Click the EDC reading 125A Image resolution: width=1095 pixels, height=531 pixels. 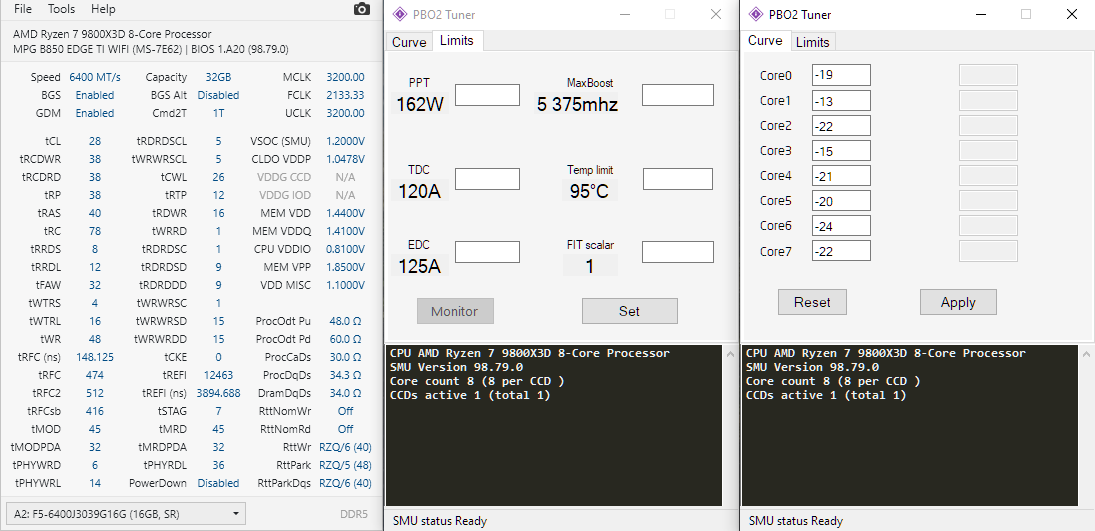coord(420,266)
